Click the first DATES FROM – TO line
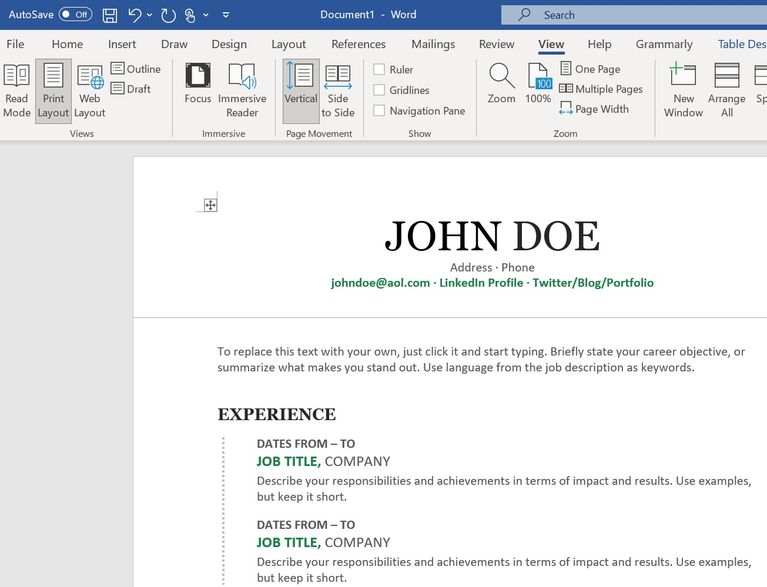Image resolution: width=767 pixels, height=587 pixels. click(306, 444)
